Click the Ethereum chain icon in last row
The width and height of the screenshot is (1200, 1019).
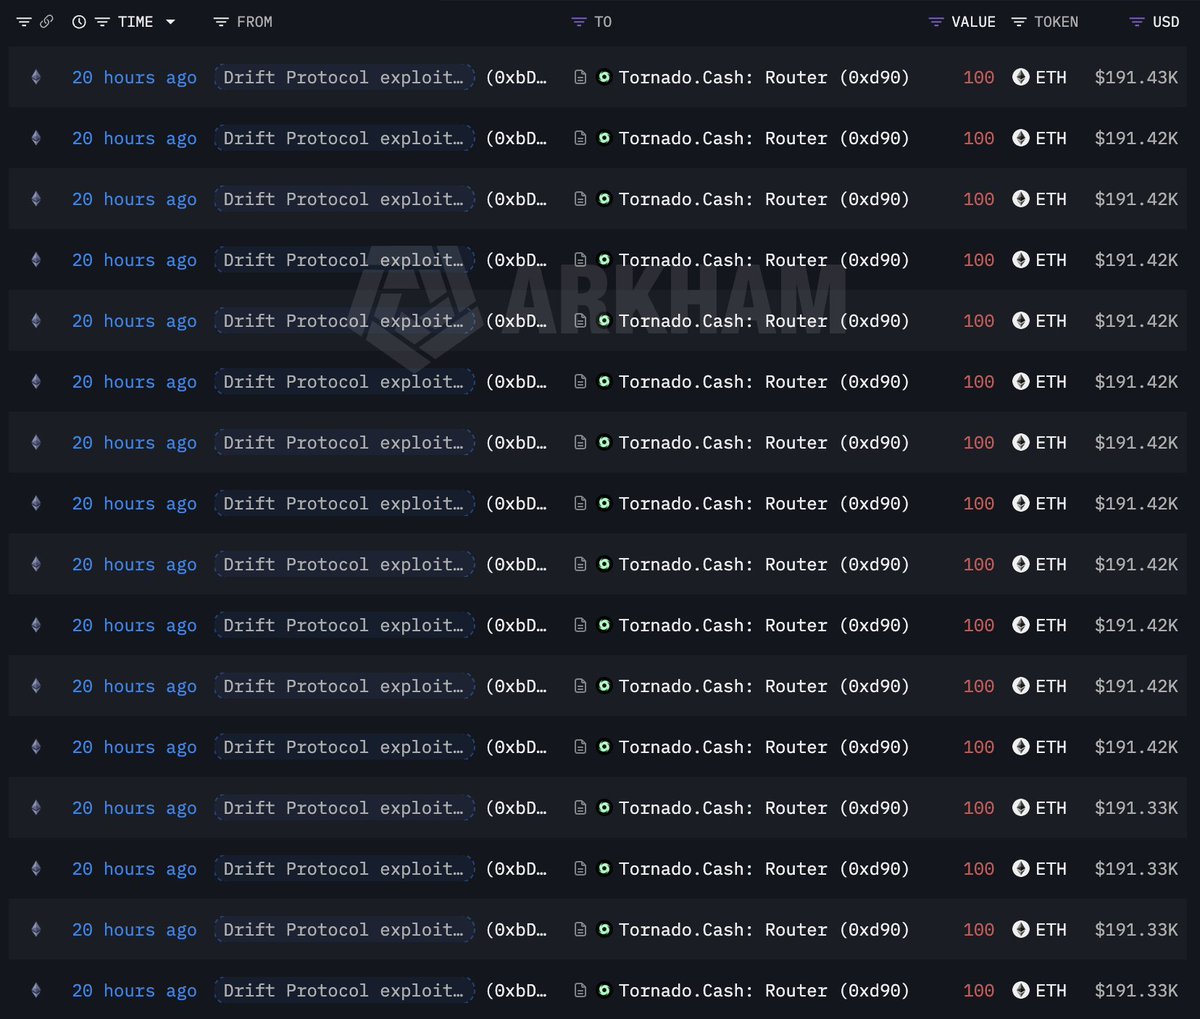tap(36, 990)
